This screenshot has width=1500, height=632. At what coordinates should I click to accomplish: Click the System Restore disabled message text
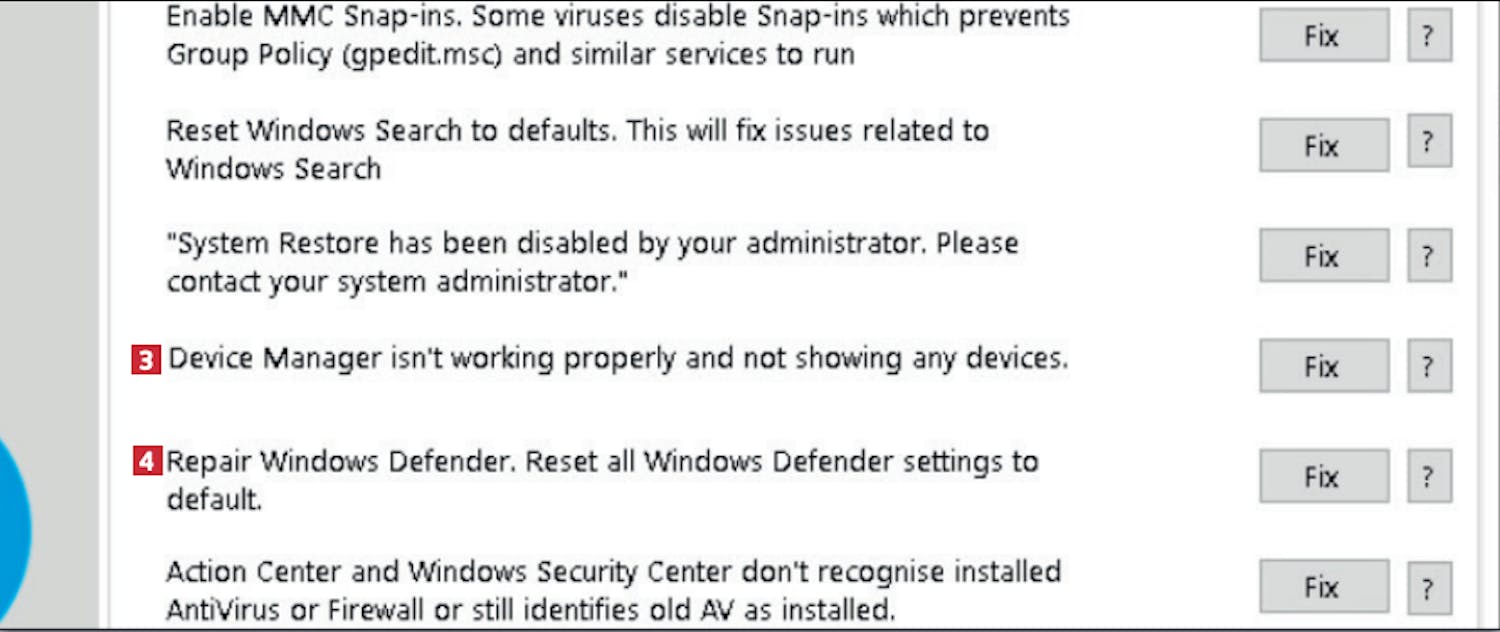click(592, 263)
